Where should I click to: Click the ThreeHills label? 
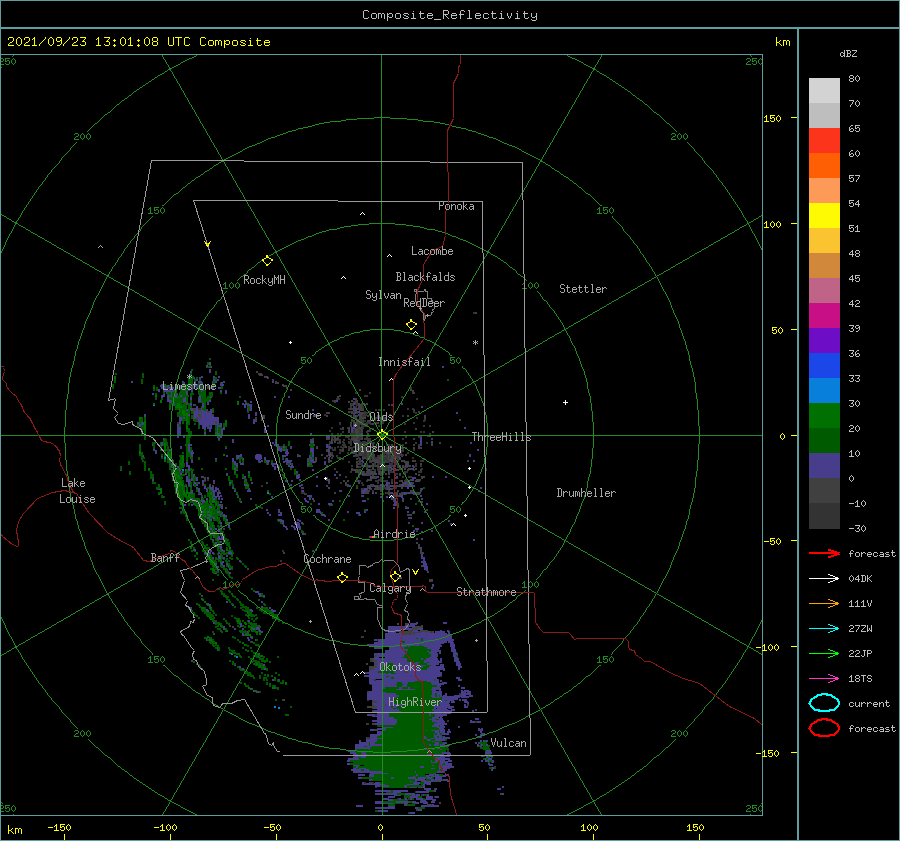click(501, 437)
